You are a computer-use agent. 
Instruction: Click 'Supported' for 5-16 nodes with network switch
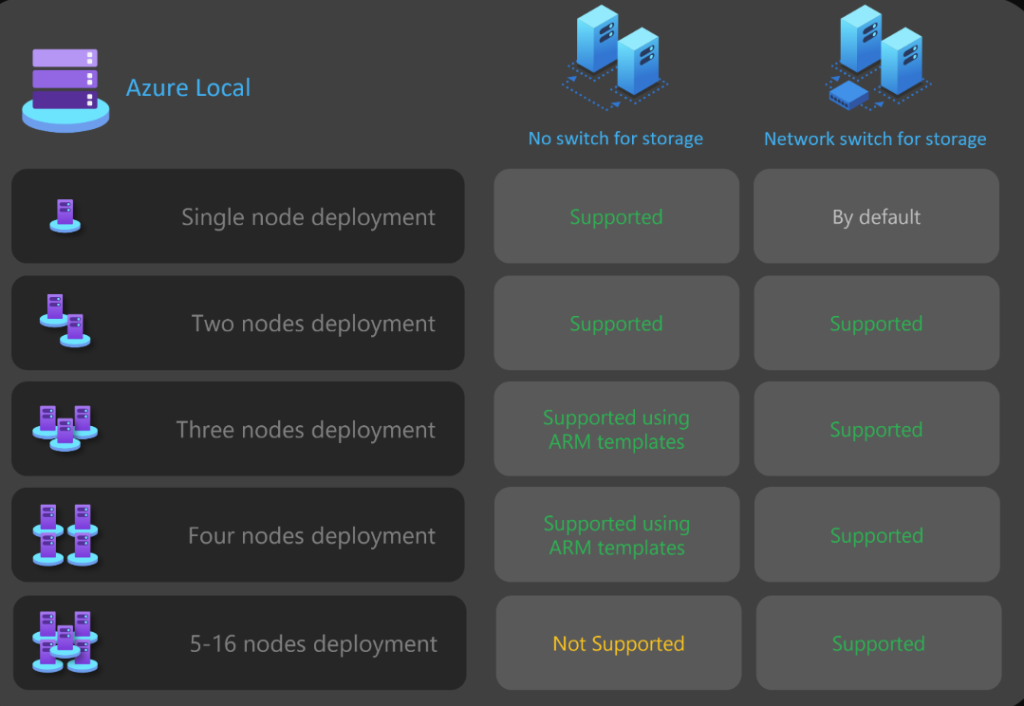tap(878, 644)
